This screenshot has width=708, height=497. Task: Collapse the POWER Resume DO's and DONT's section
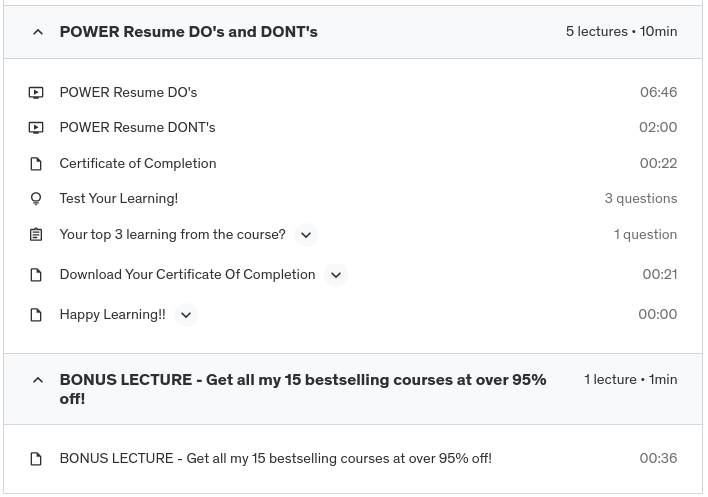[x=38, y=32]
